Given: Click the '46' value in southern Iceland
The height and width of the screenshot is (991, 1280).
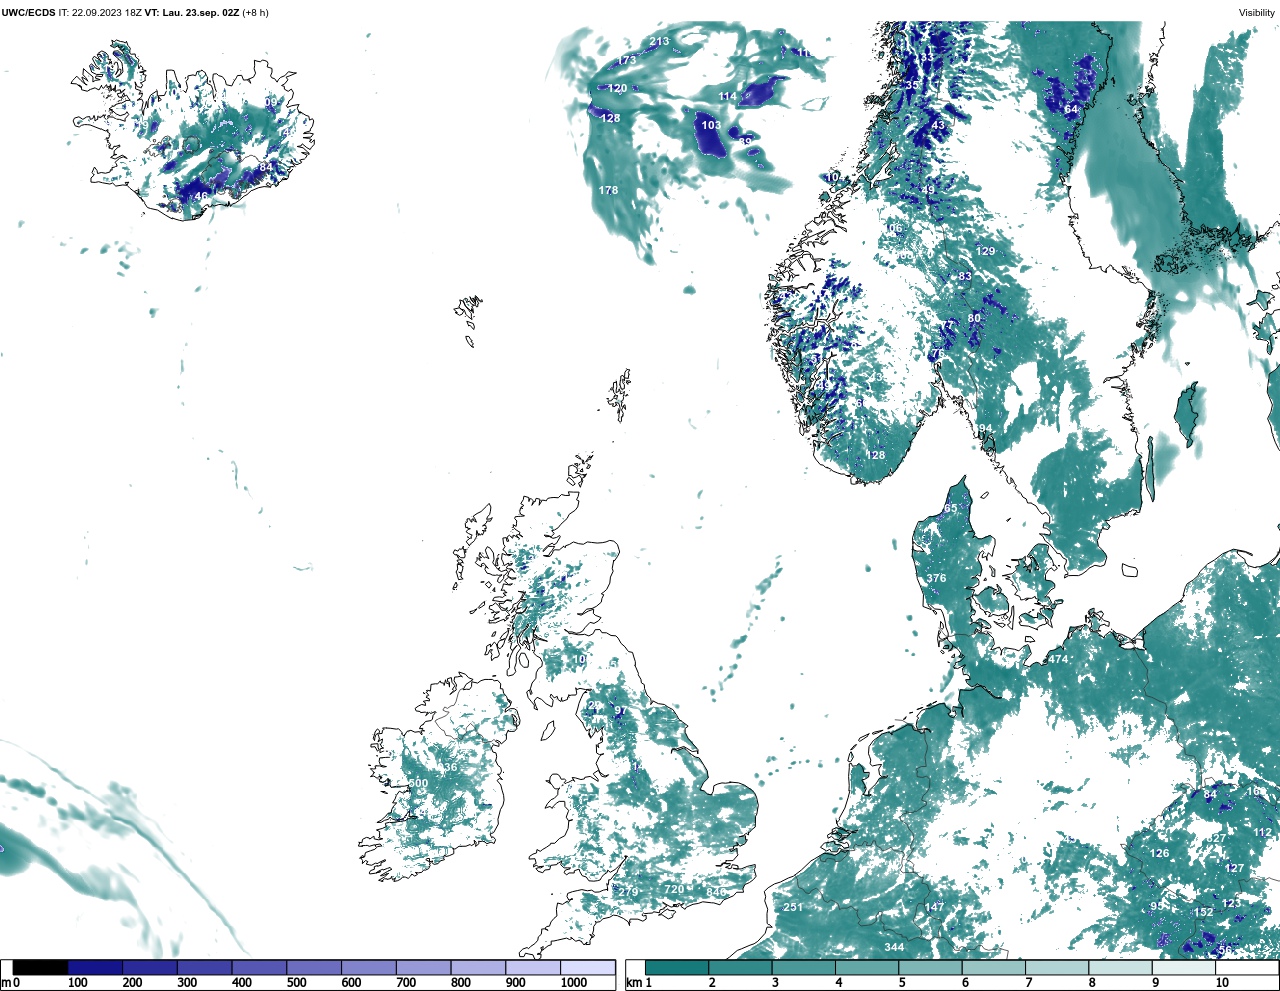Looking at the screenshot, I should pyautogui.click(x=202, y=197).
